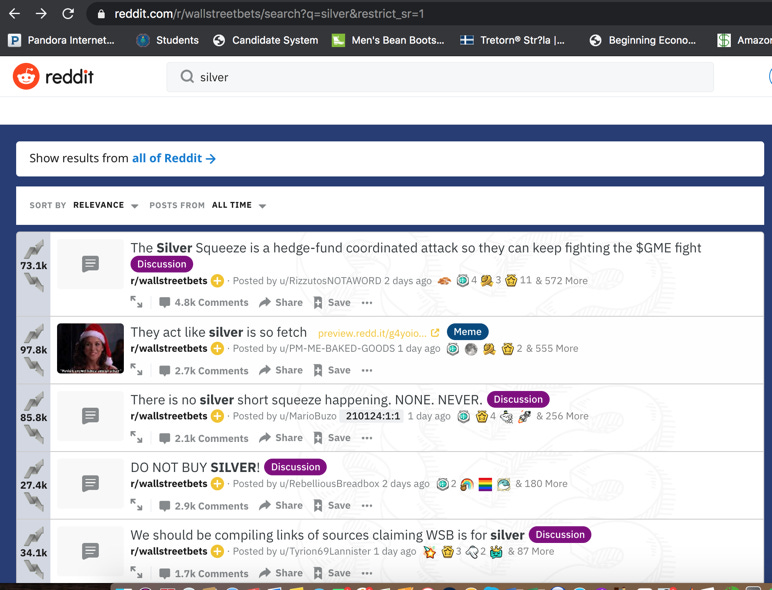The image size is (772, 590).
Task: Click the browser back arrow
Action: pyautogui.click(x=14, y=14)
